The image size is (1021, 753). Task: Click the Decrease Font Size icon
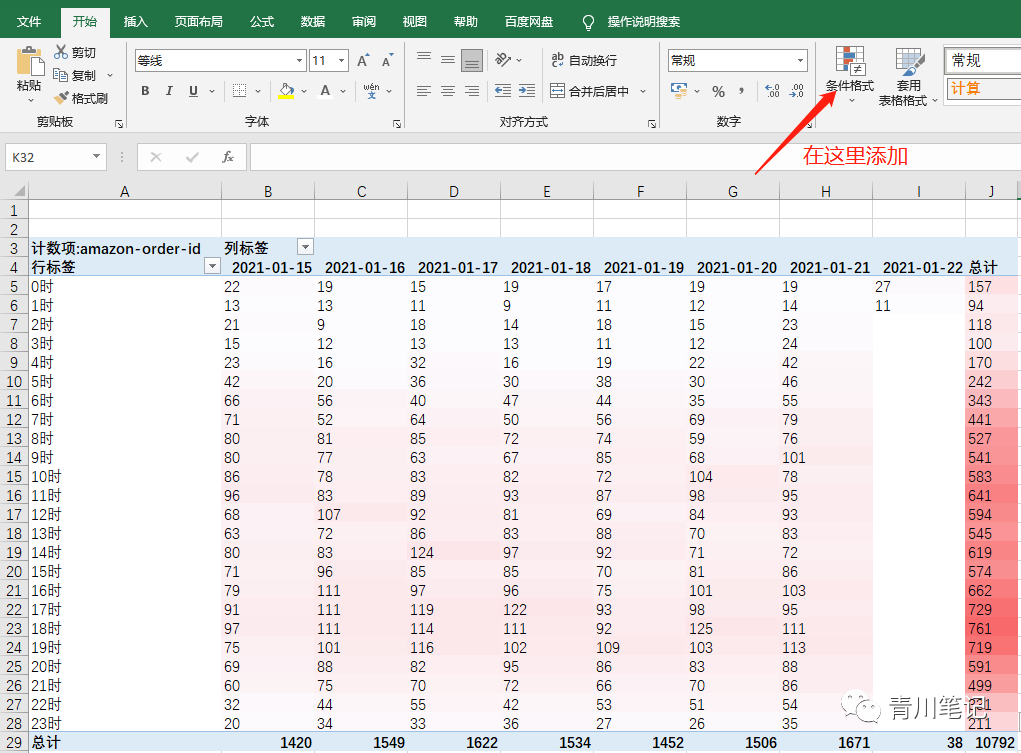coord(387,61)
